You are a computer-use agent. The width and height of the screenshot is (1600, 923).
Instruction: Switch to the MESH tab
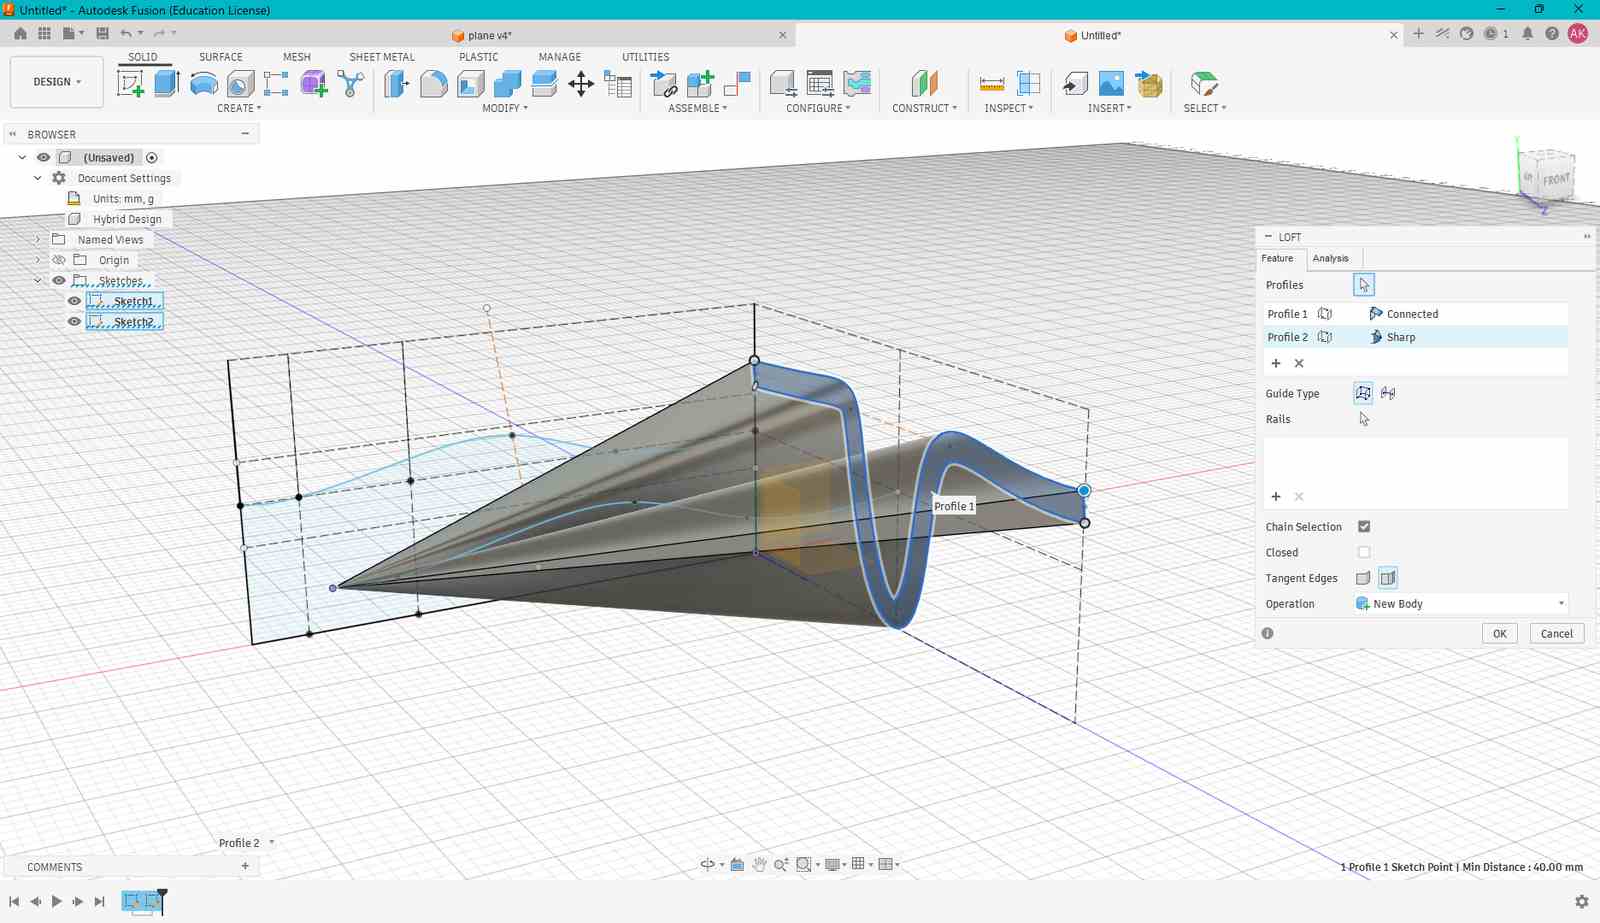[x=297, y=57]
